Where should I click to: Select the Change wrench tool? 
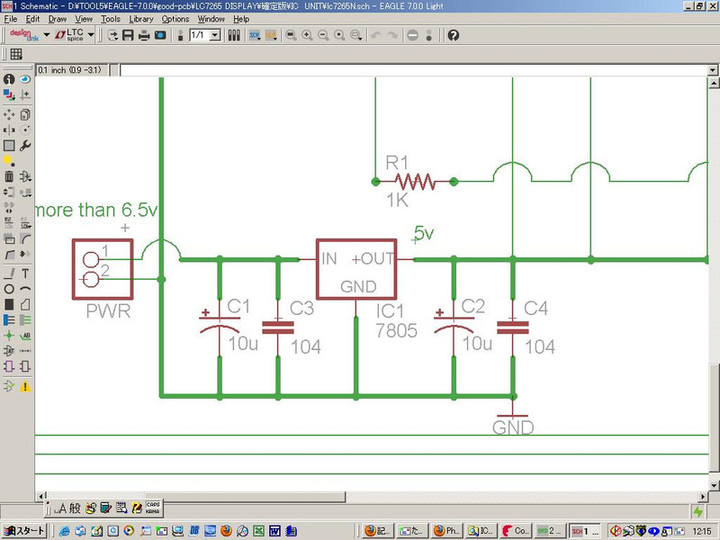tap(26, 145)
